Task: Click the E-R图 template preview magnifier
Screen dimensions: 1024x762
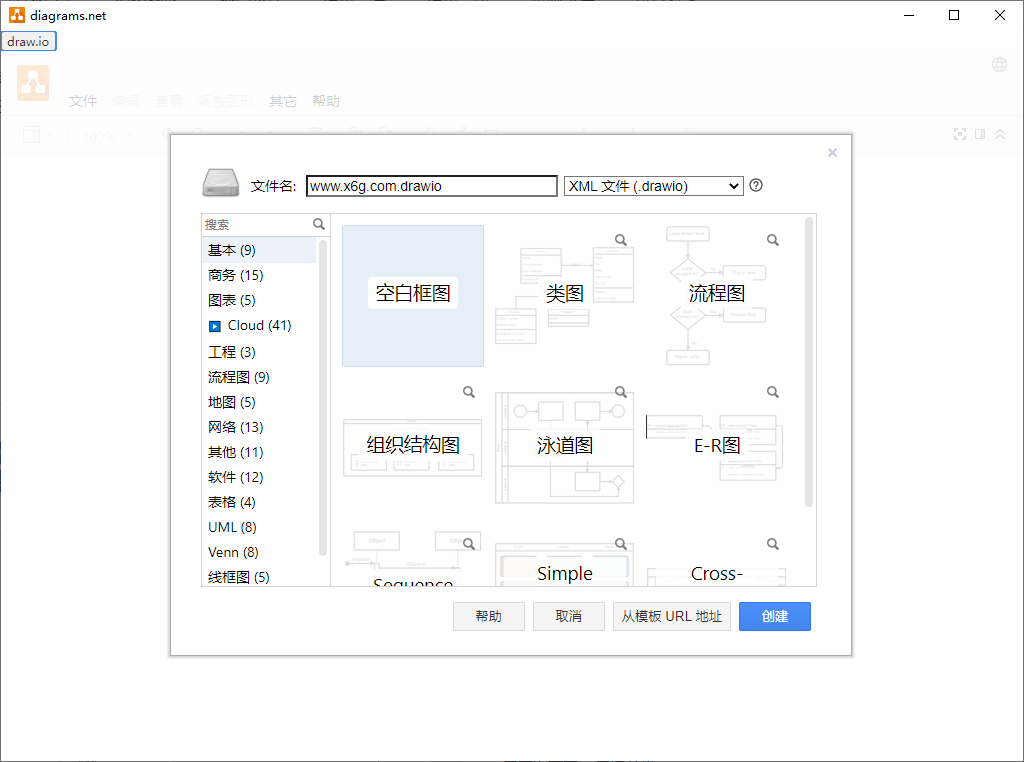Action: 772,392
